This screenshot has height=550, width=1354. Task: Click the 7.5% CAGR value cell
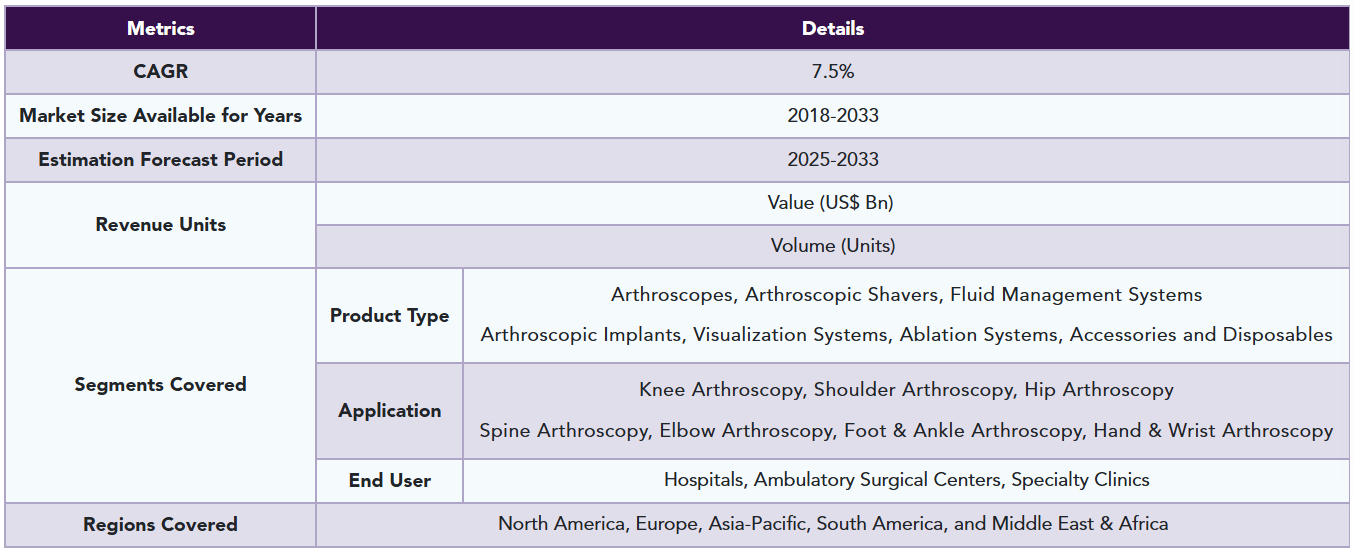click(833, 72)
